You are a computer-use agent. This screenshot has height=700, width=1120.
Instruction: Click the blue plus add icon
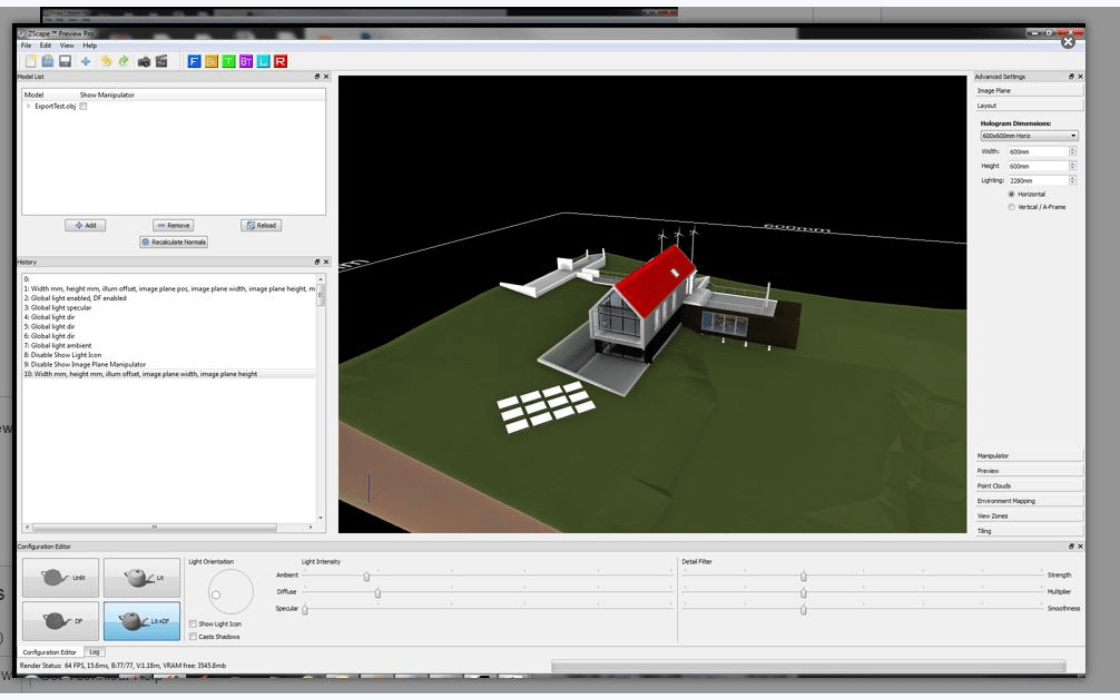pos(86,61)
